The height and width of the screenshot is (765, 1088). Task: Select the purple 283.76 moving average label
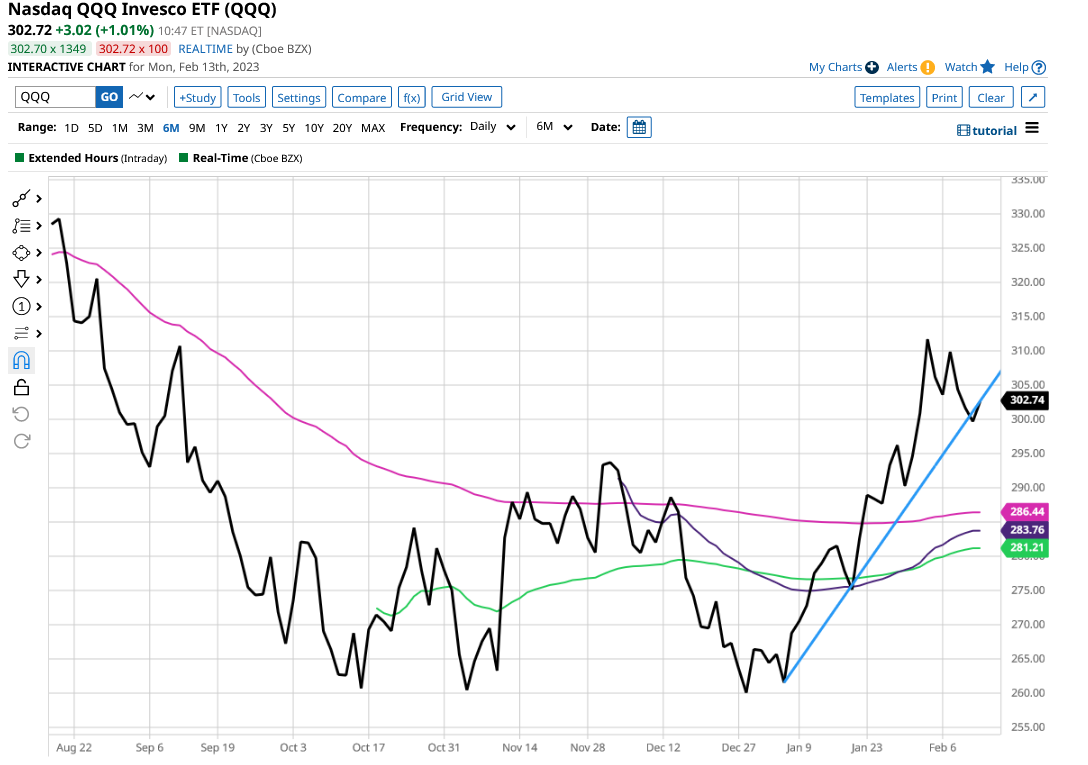1025,530
